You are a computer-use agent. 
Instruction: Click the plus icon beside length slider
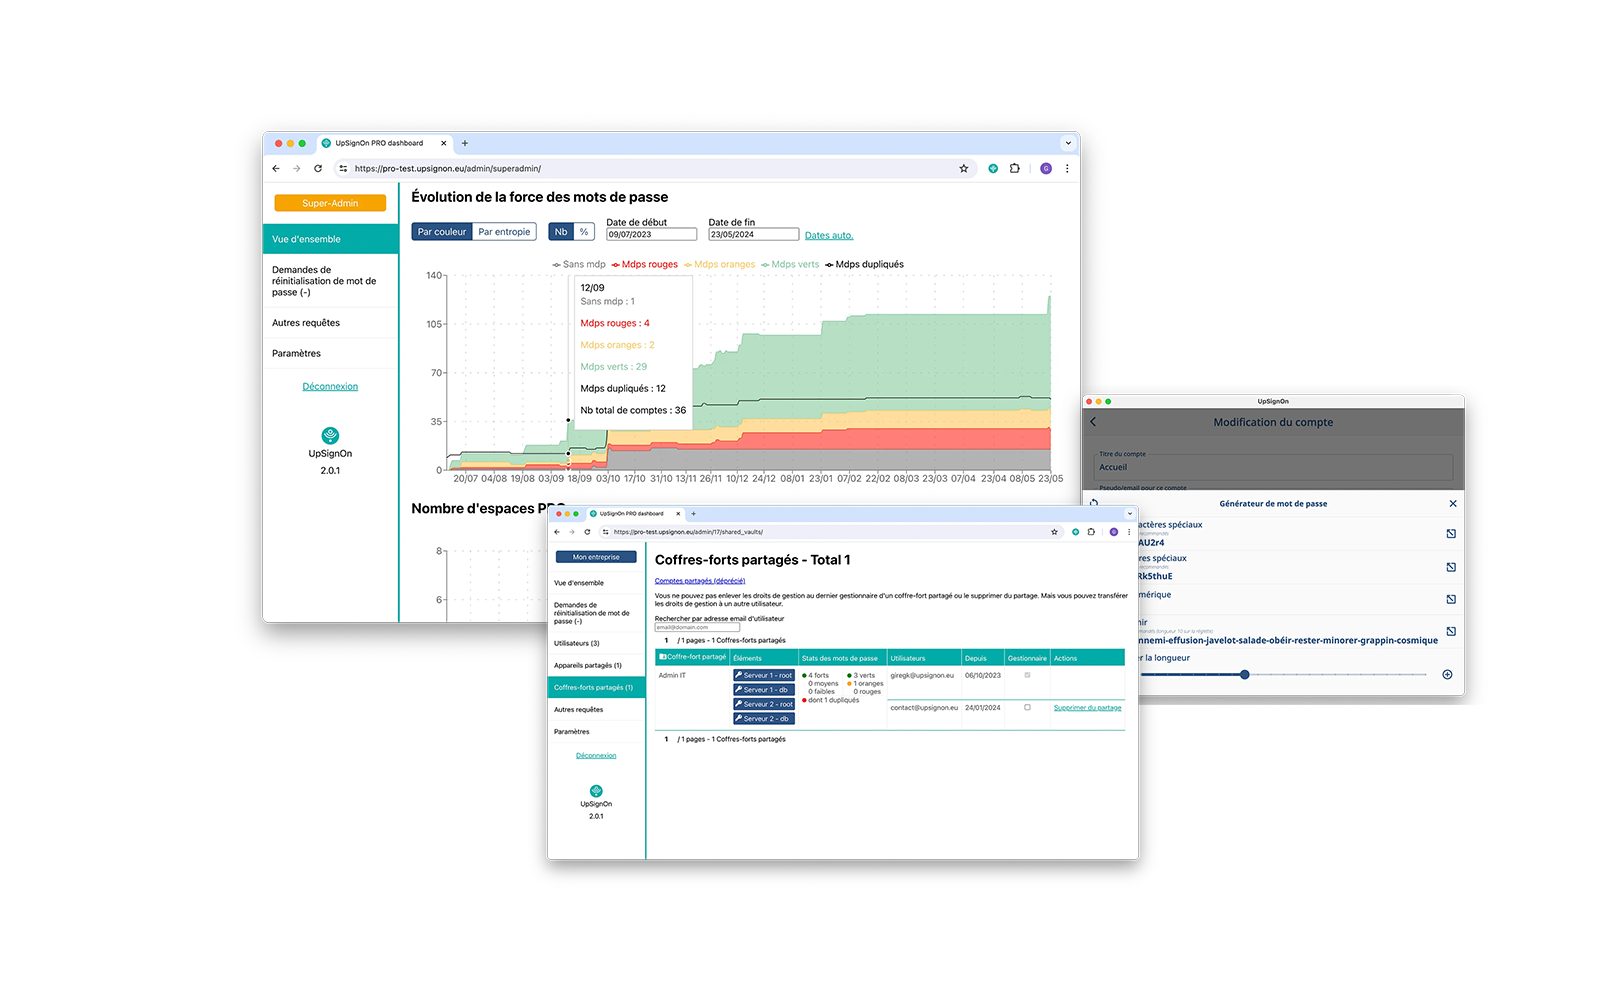(1447, 675)
